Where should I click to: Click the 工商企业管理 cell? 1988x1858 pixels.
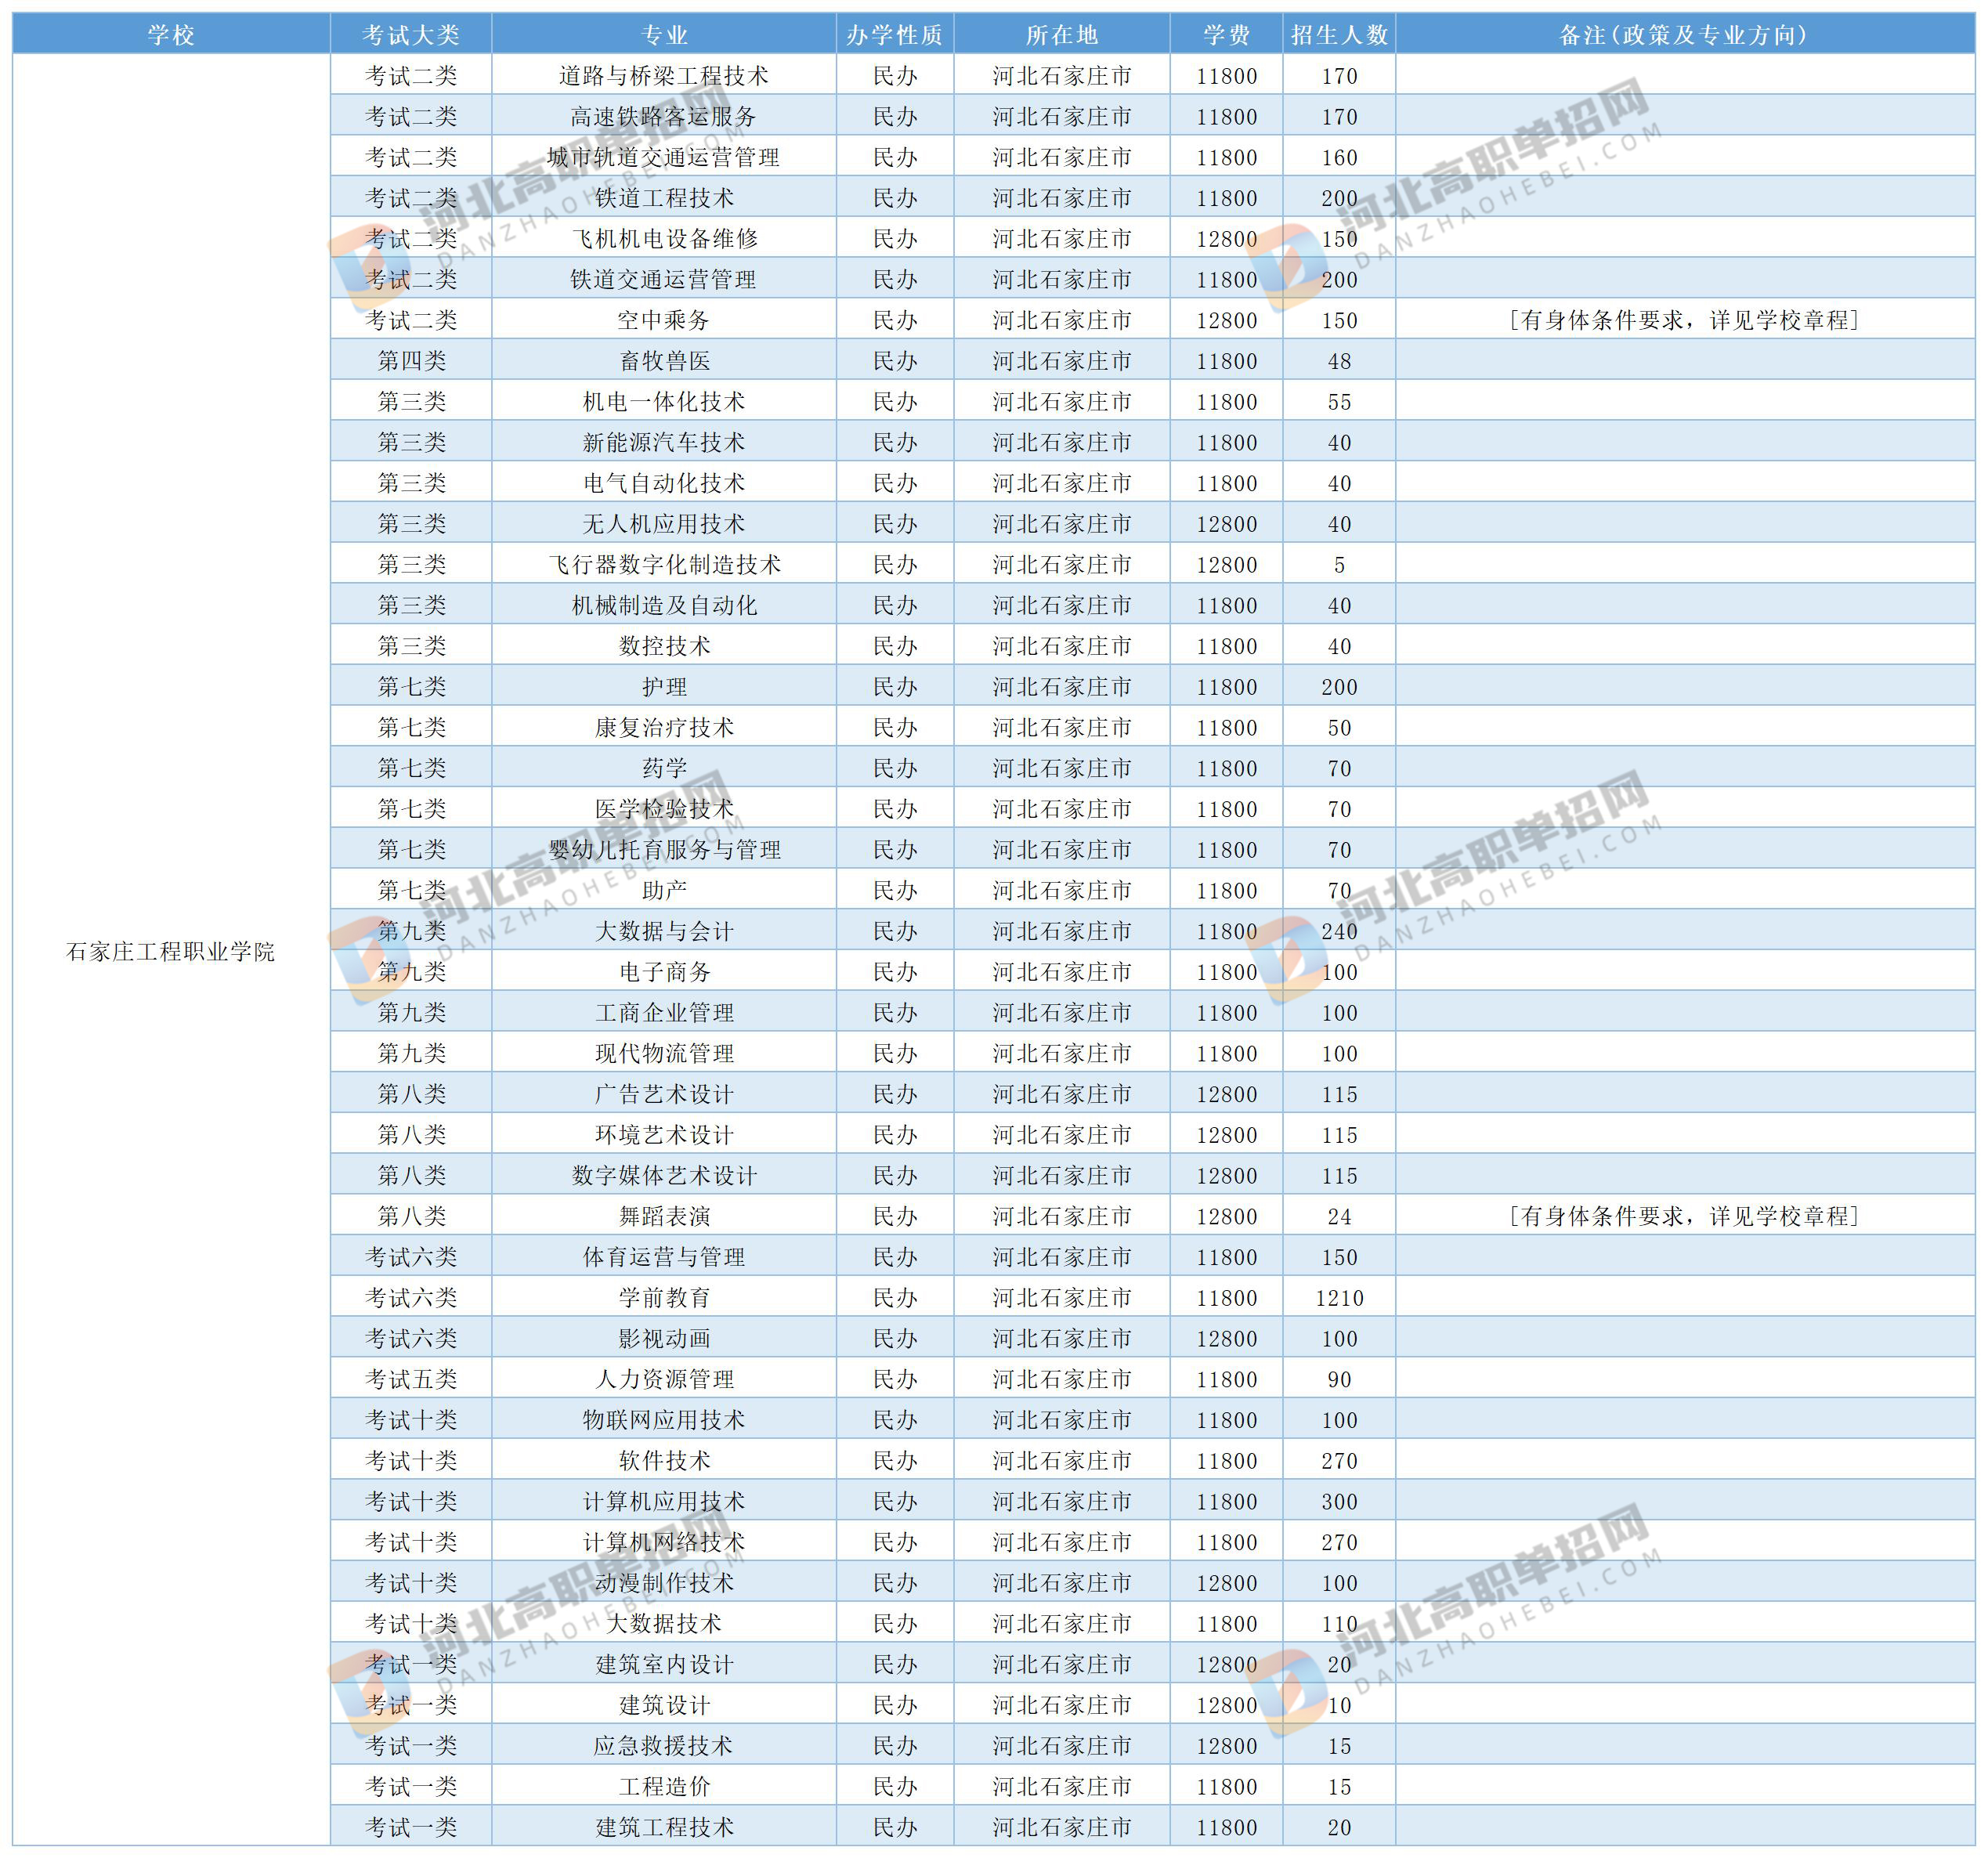pos(664,1013)
